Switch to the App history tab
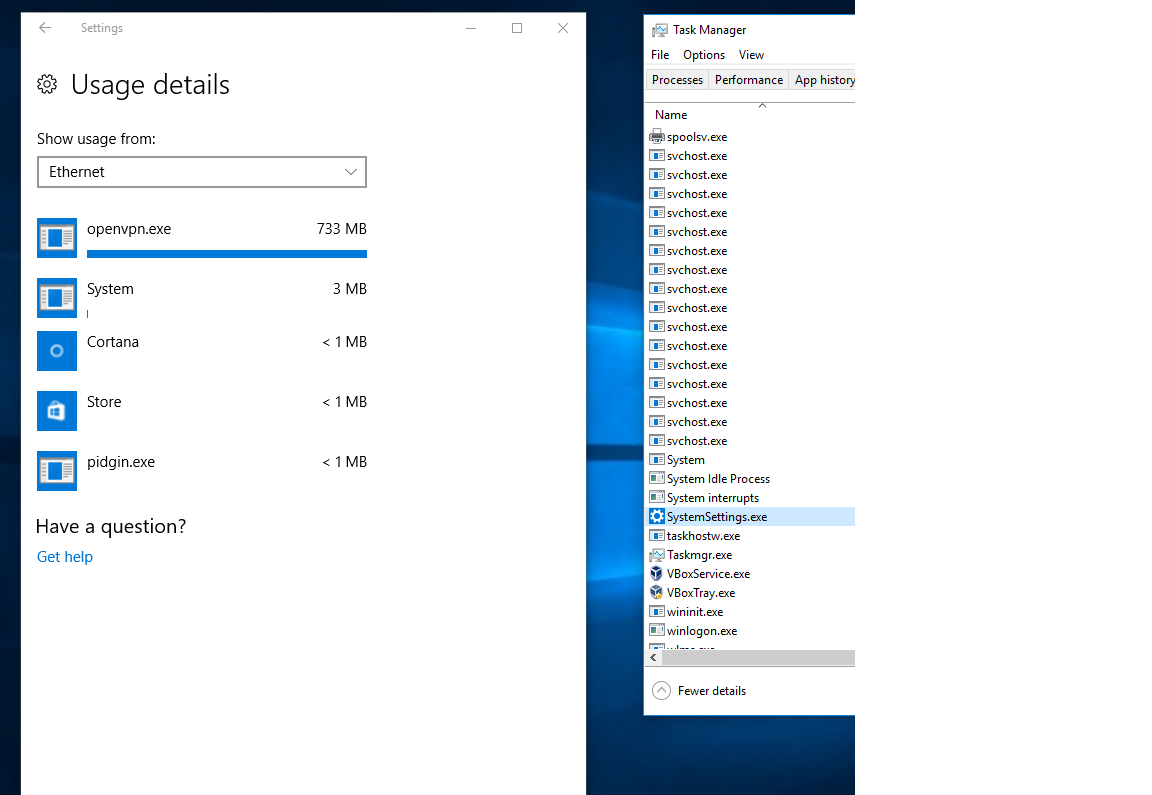The image size is (1152, 795). coord(823,80)
